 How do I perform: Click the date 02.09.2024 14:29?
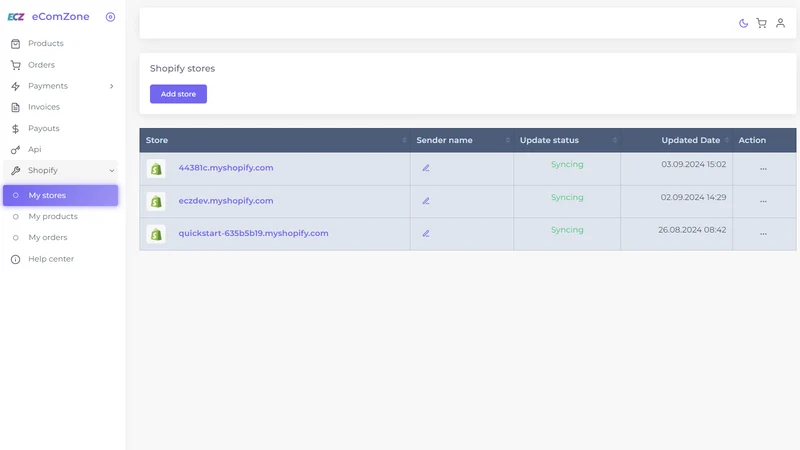[693, 197]
